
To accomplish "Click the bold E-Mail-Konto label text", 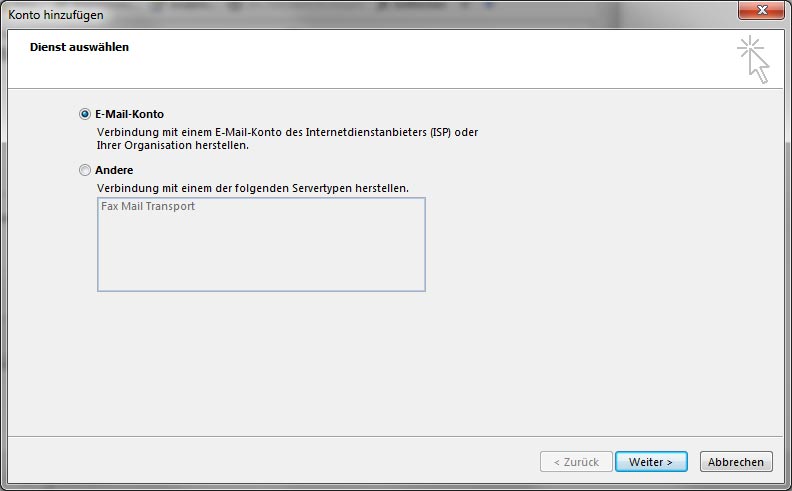I will tap(129, 114).
